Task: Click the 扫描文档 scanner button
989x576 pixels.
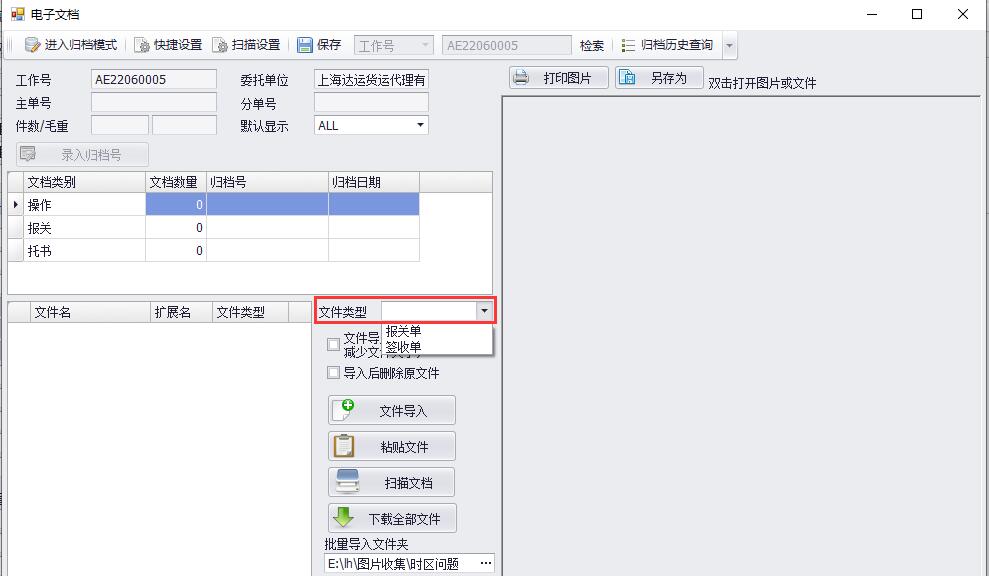Action: pyautogui.click(x=392, y=483)
